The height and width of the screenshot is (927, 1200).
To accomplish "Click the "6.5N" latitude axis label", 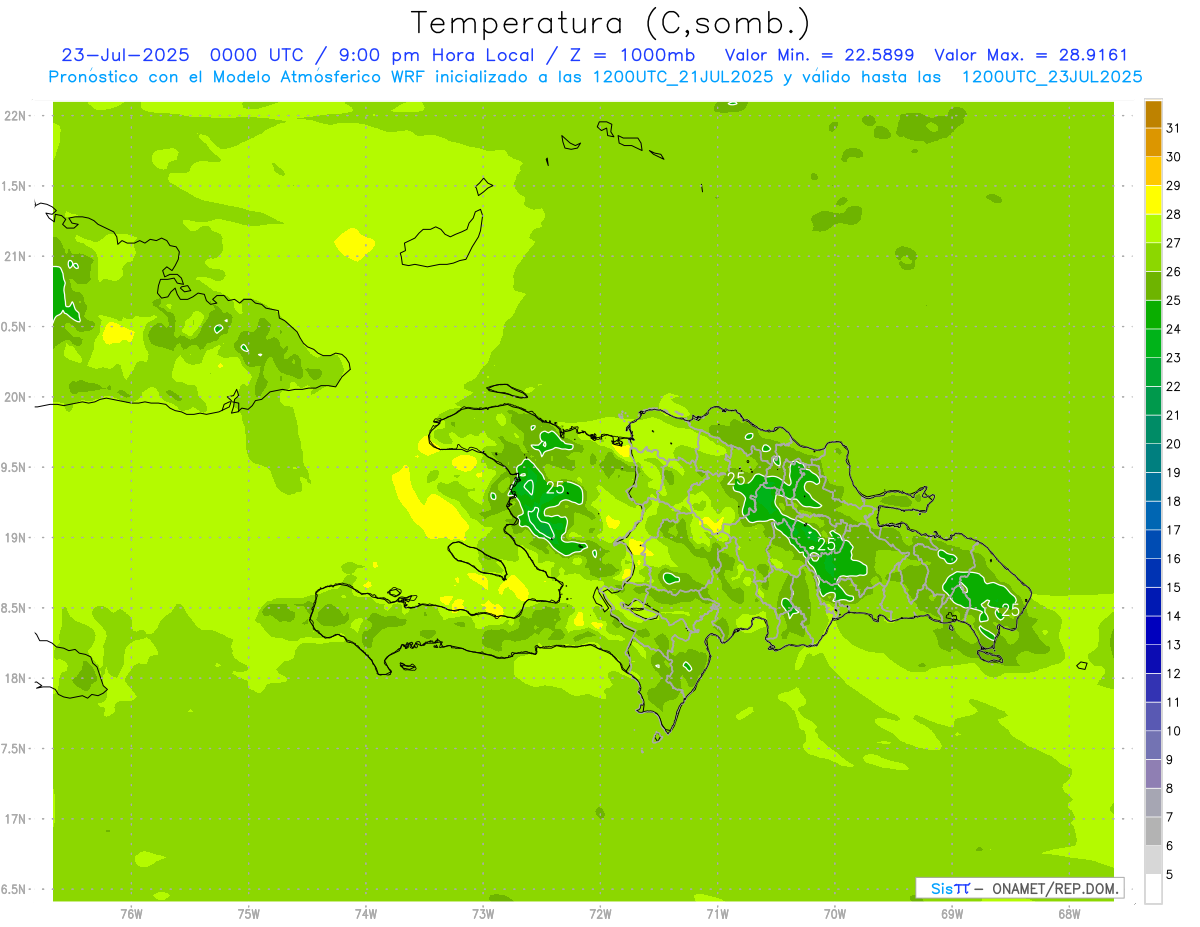I will point(14,889).
